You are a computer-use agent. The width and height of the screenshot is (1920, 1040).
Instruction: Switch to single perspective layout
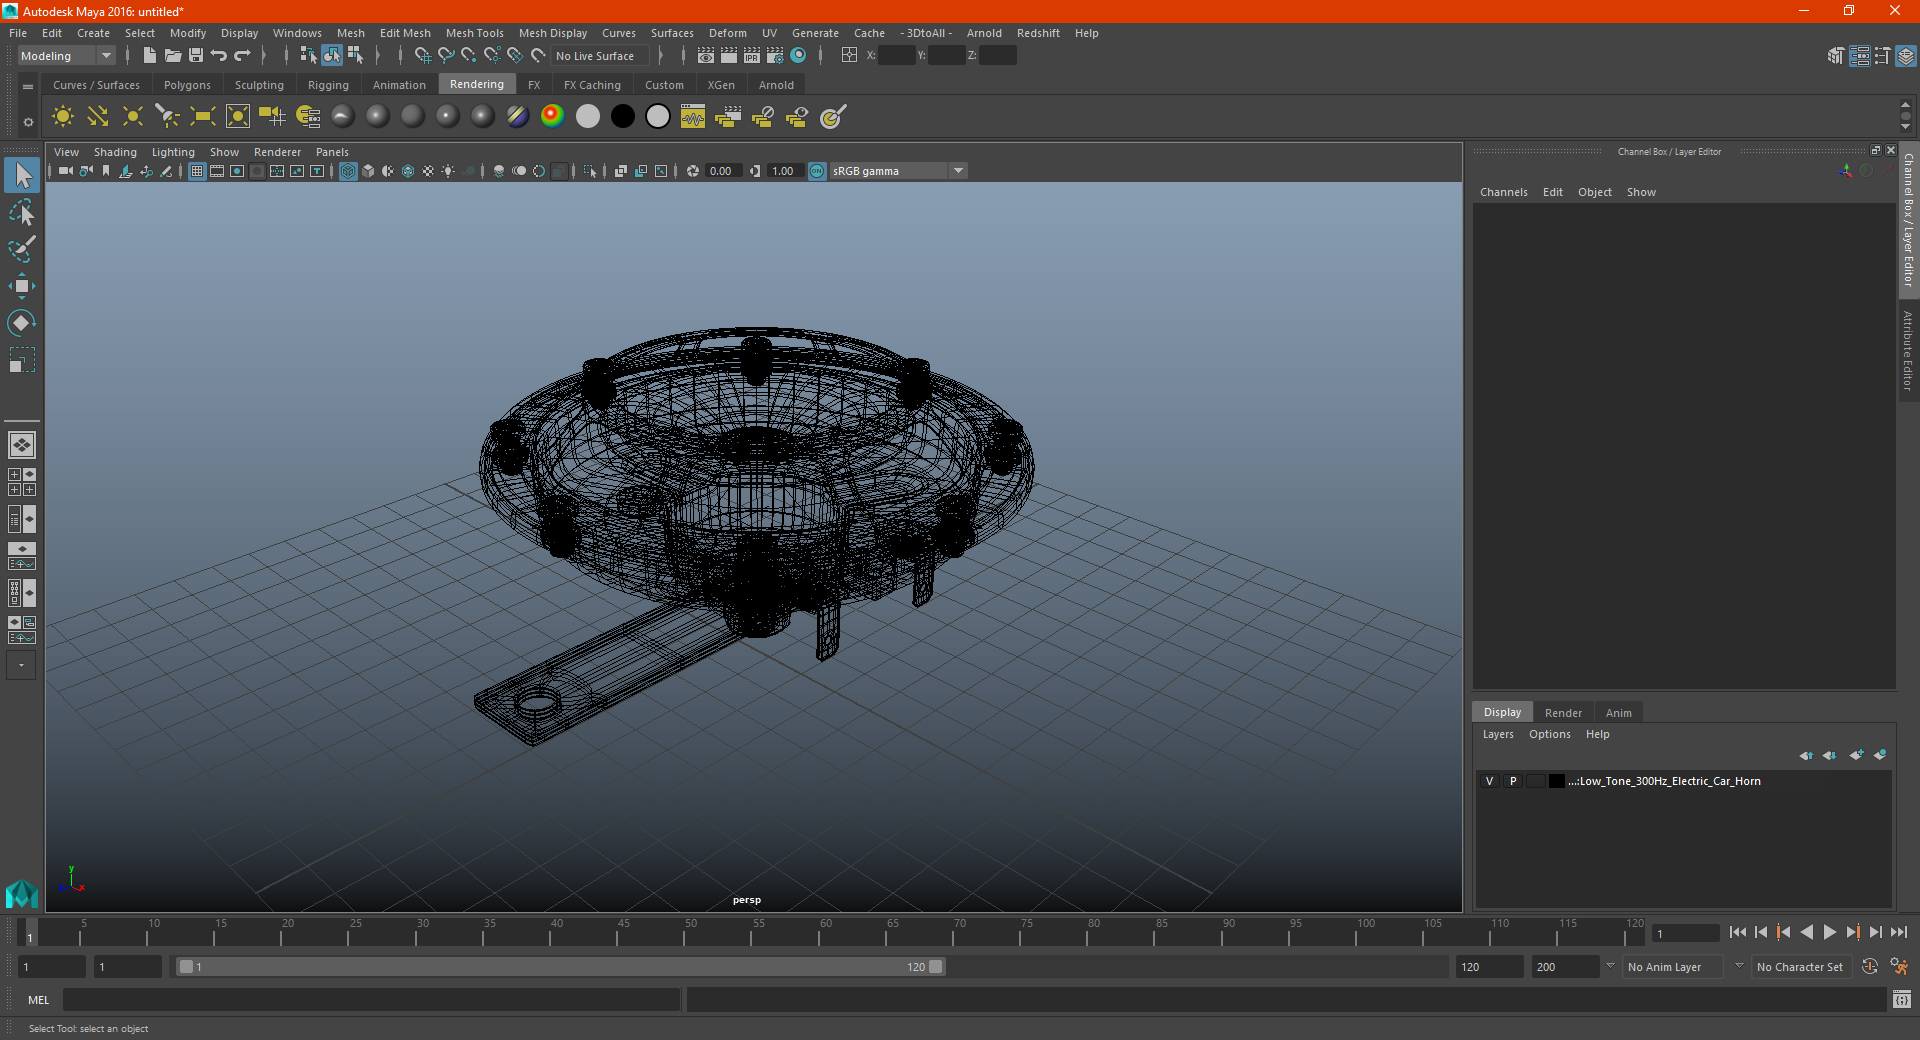click(x=22, y=445)
